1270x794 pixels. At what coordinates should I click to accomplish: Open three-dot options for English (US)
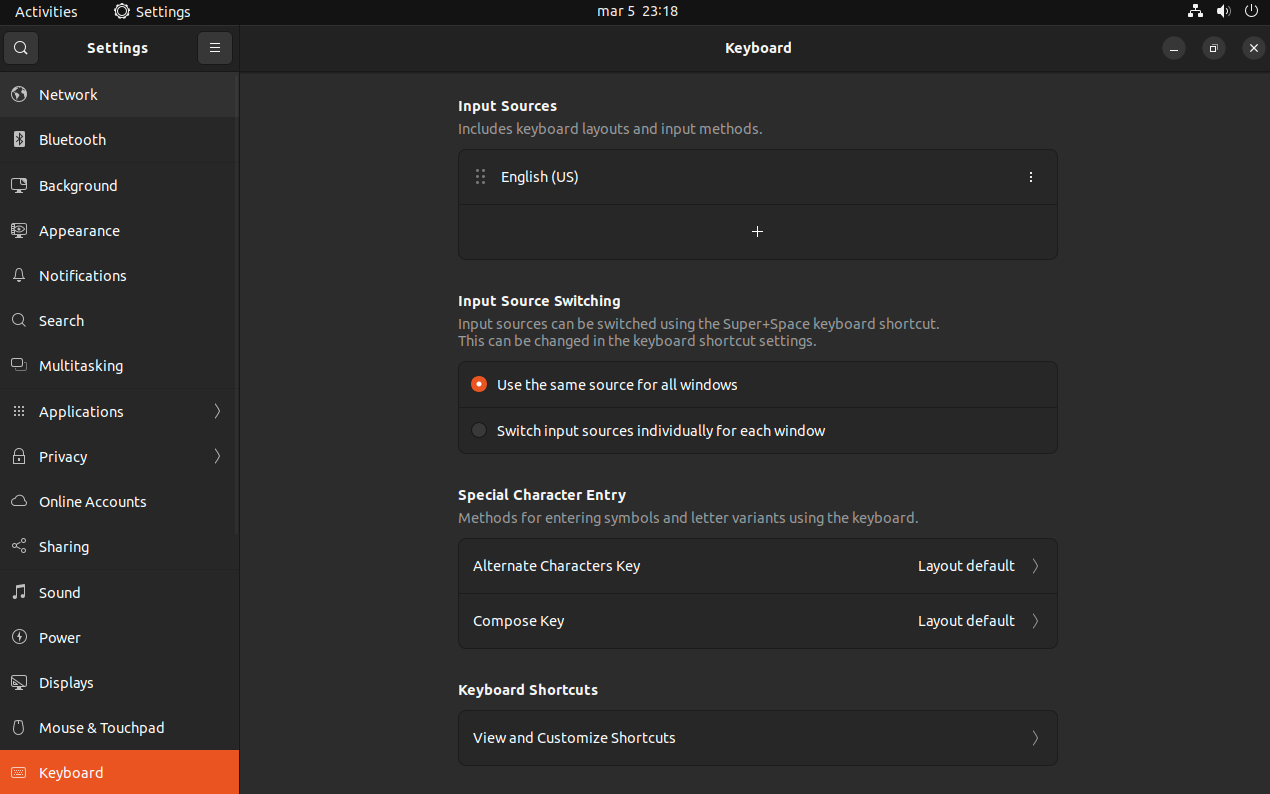tap(1031, 177)
